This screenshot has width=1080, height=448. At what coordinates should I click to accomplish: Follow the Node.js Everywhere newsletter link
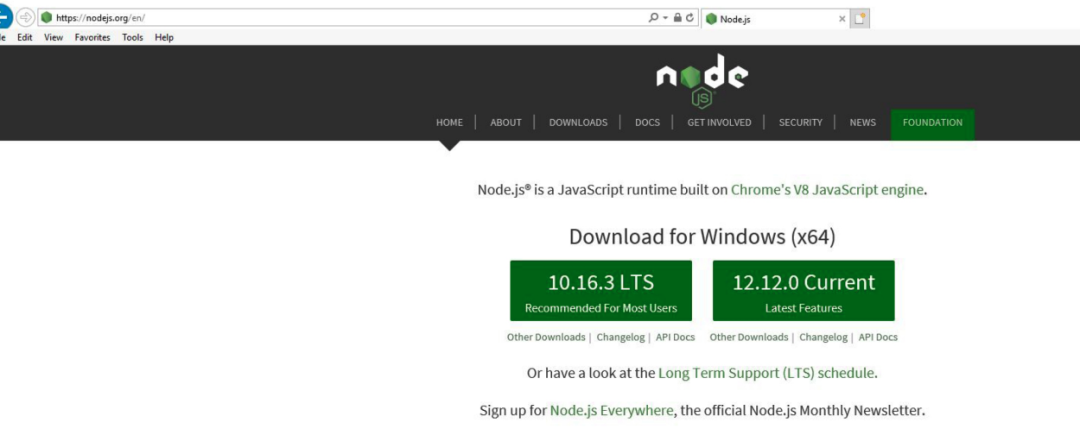click(612, 411)
